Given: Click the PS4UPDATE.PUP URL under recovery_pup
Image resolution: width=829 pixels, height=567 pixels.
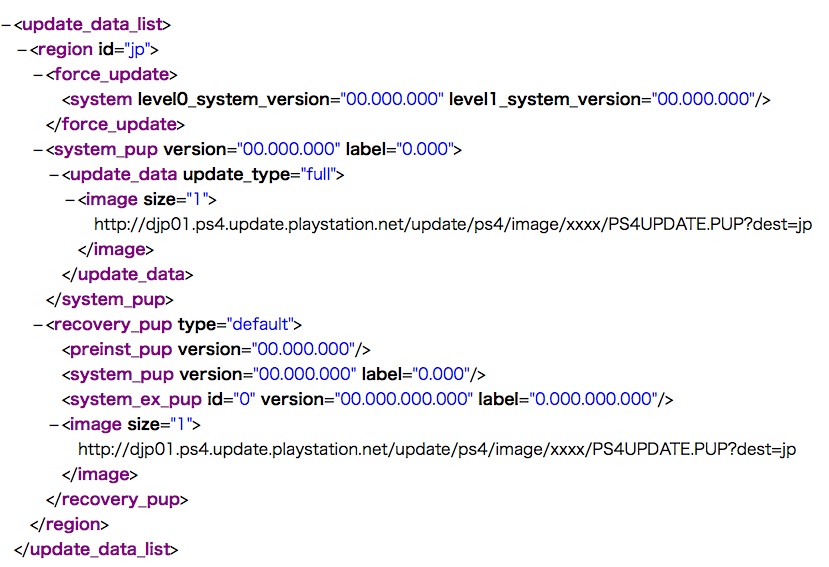Looking at the screenshot, I should 437,449.
